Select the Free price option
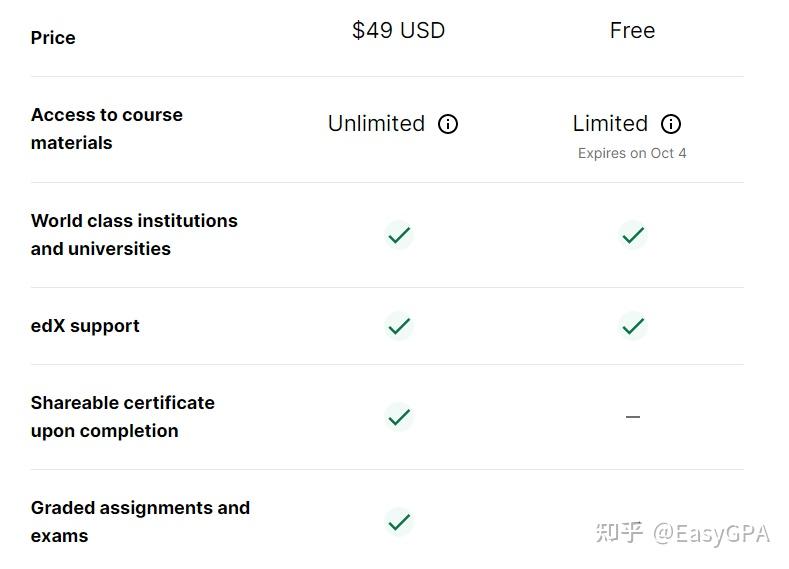This screenshot has width=789, height=569. (632, 31)
